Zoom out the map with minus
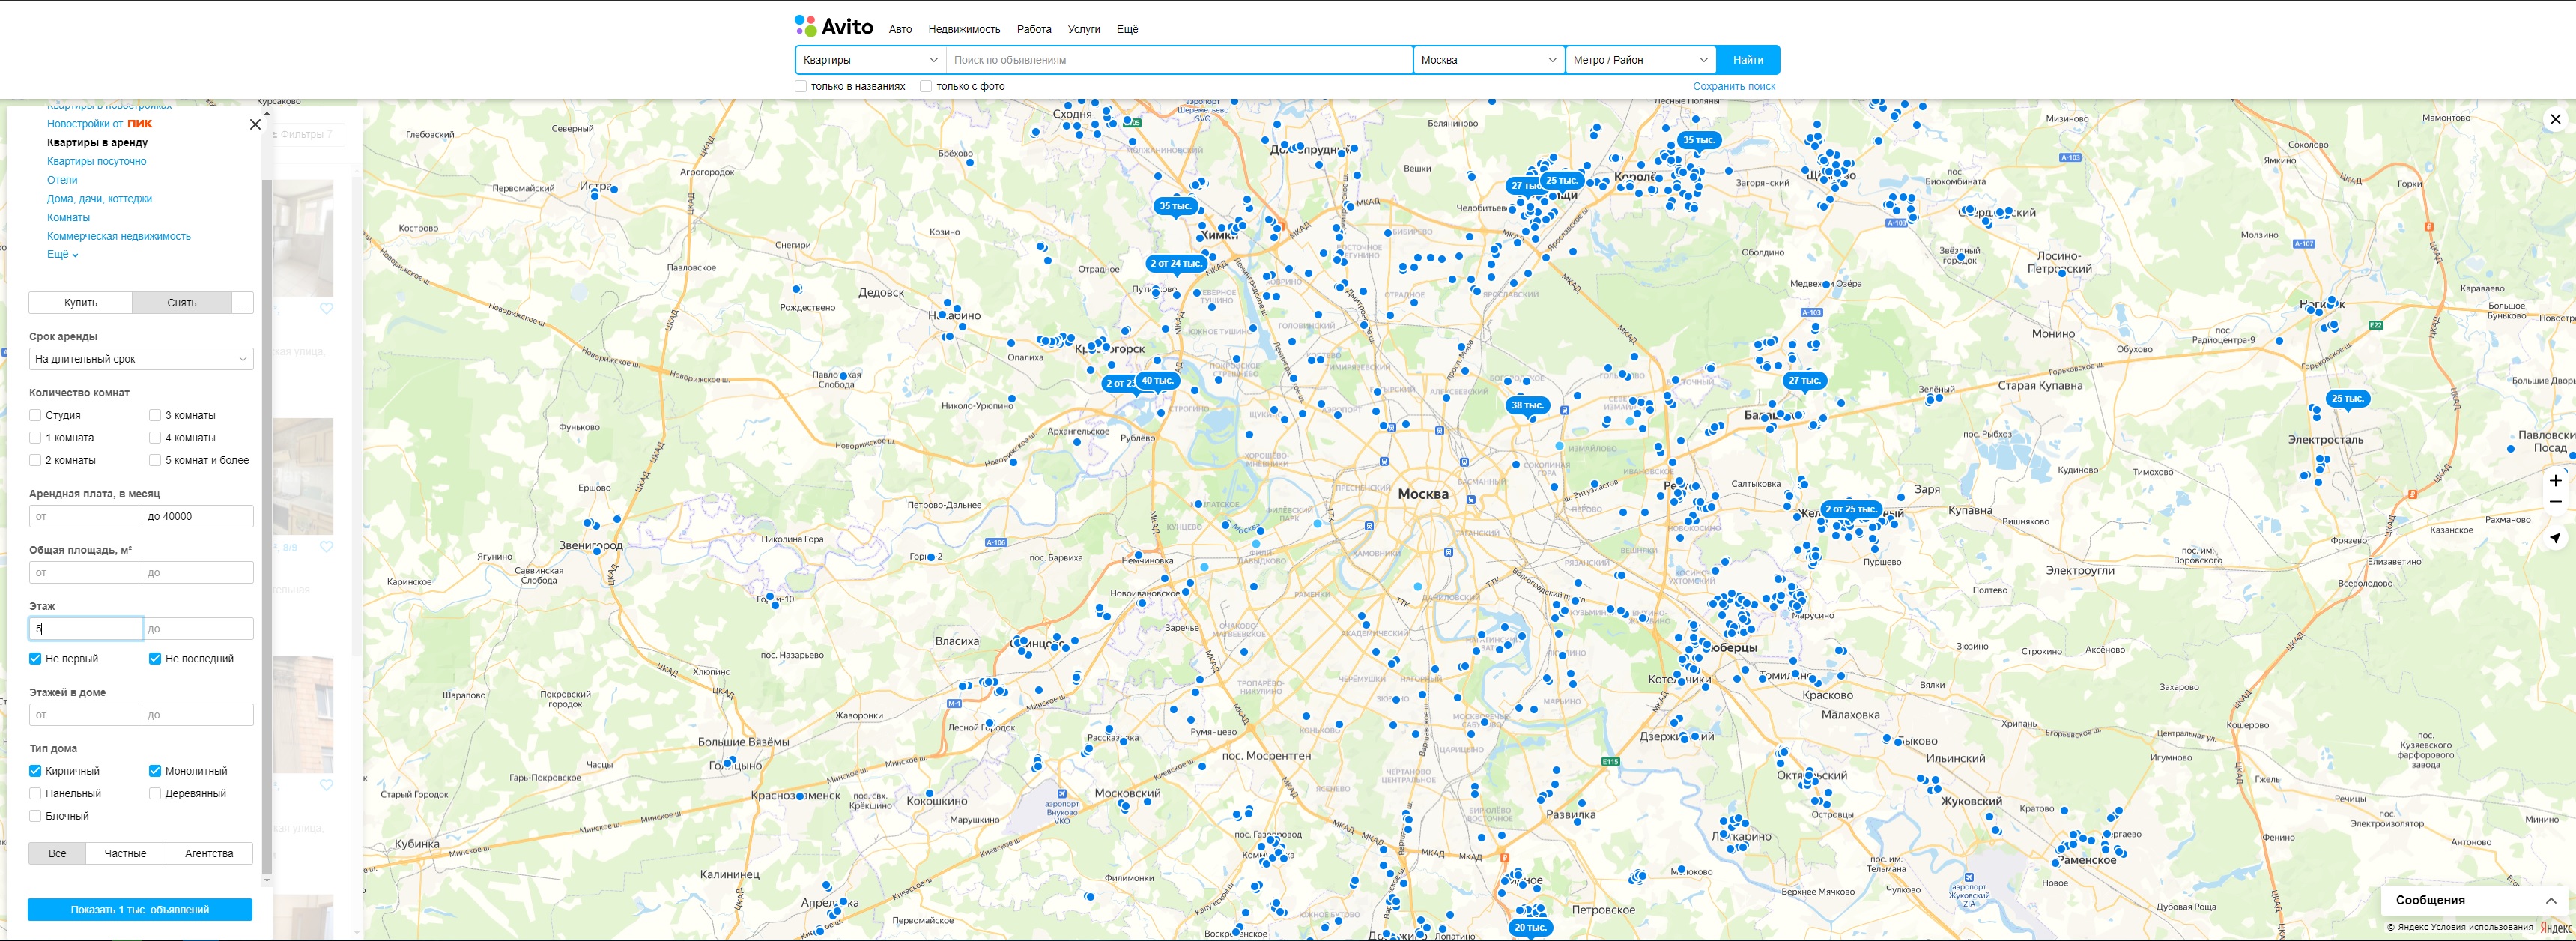Viewport: 2576px width, 941px height. (2555, 502)
